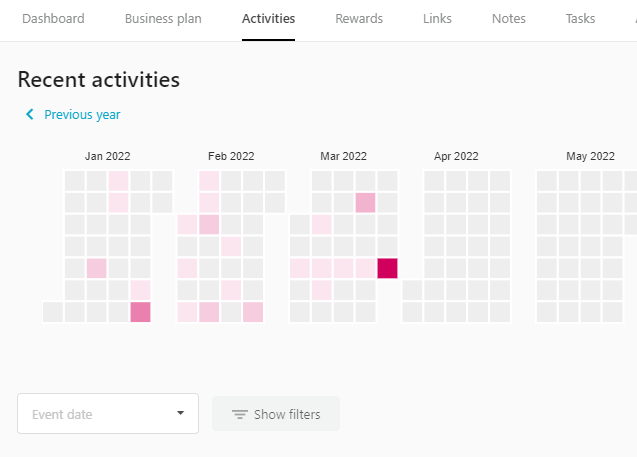This screenshot has width=637, height=457.
Task: Click the Show filters button
Action: 276,414
